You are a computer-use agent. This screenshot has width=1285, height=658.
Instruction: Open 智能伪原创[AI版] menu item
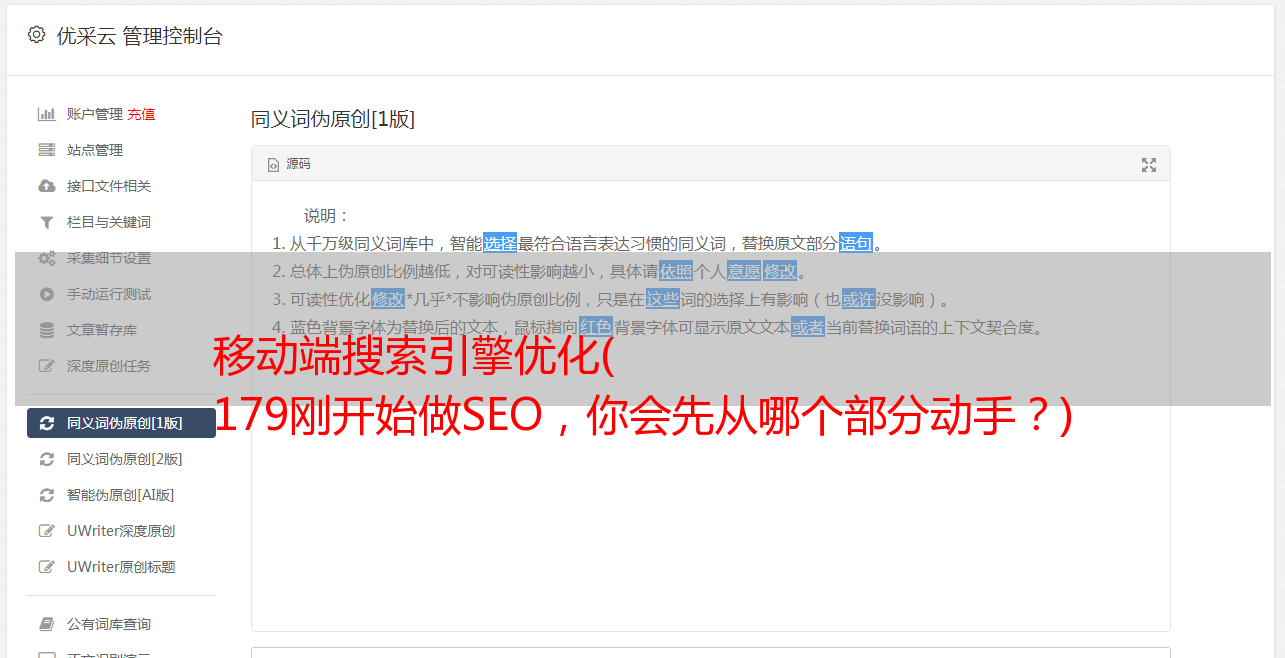[121, 495]
